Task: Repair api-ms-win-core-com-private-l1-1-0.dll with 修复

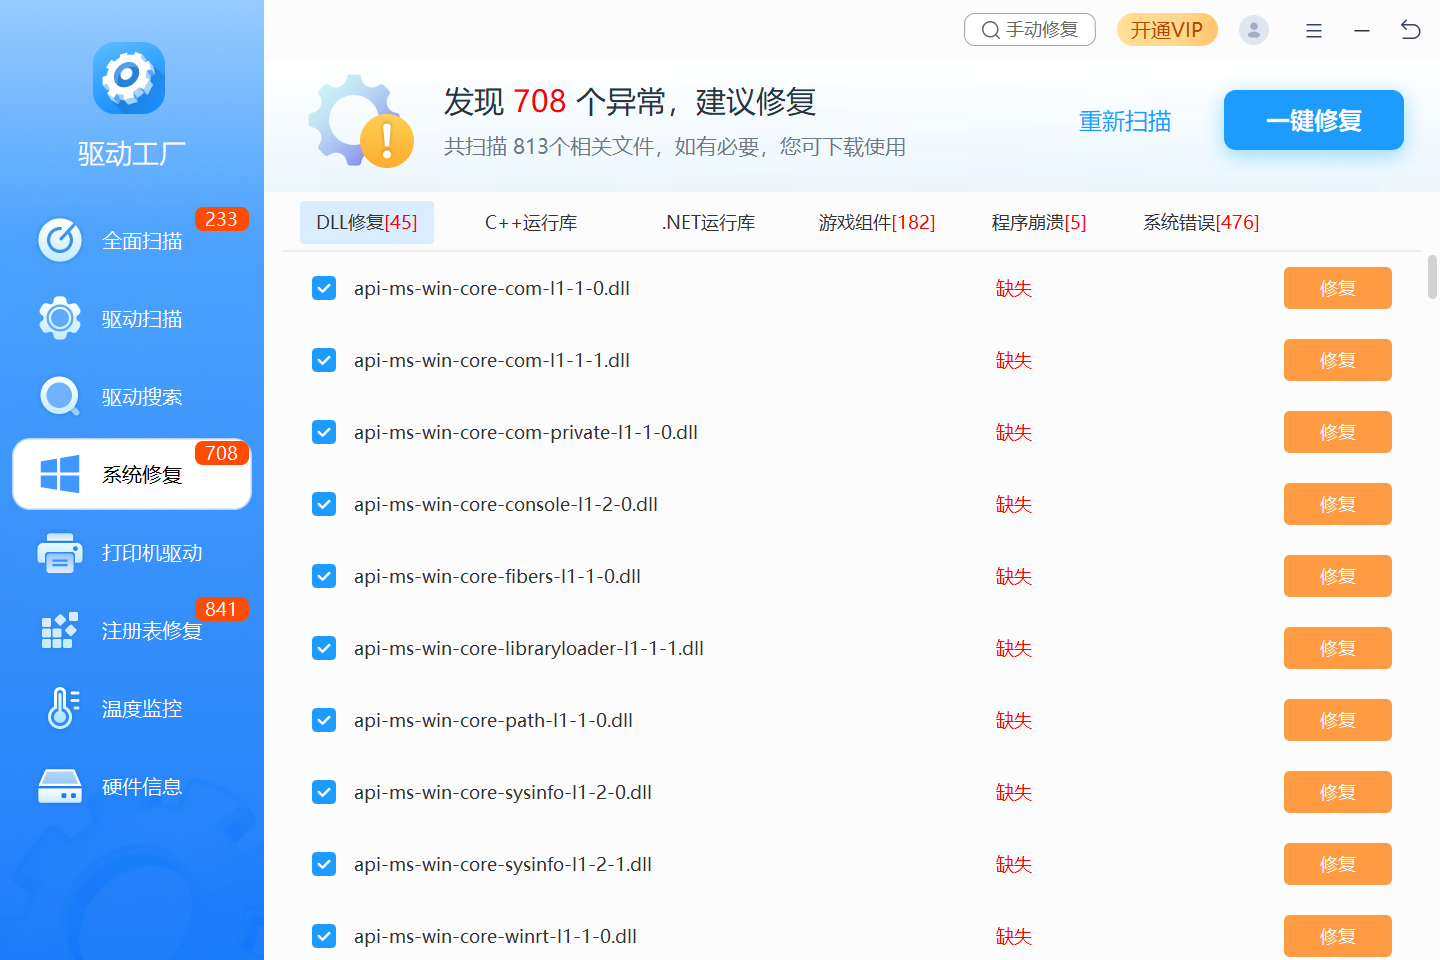Action: click(1338, 432)
